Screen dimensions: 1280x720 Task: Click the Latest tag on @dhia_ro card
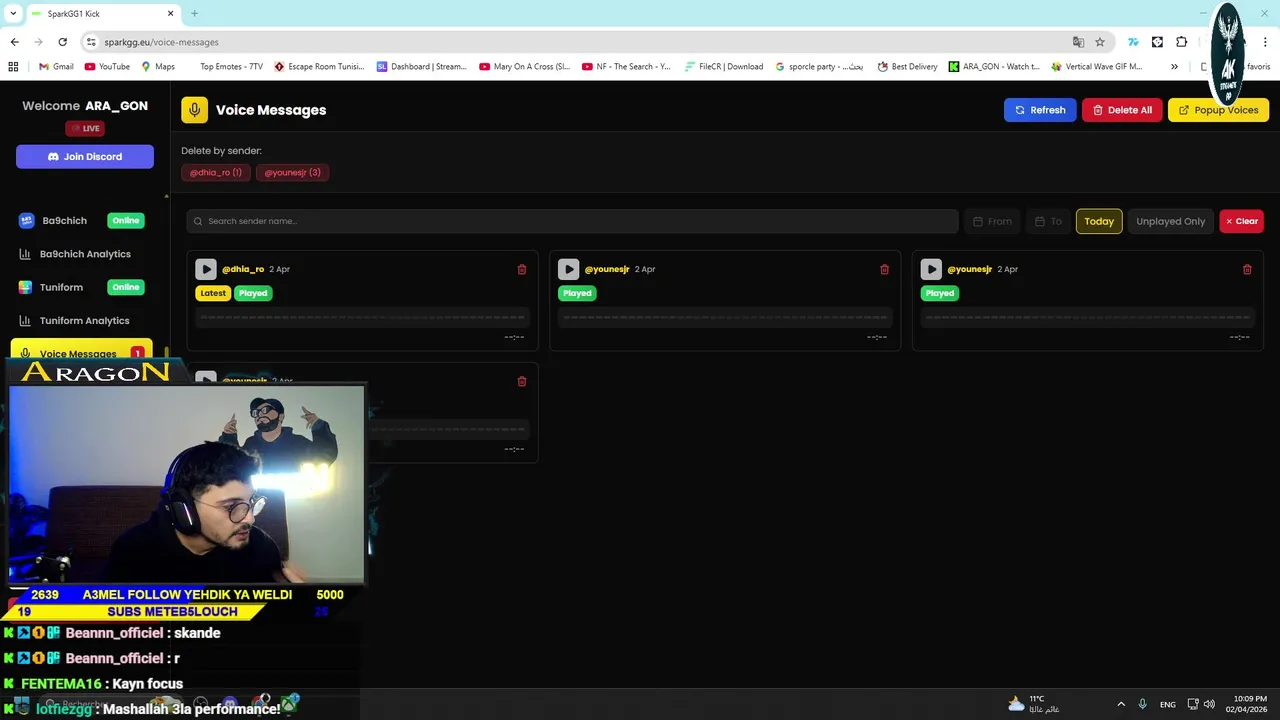point(213,293)
